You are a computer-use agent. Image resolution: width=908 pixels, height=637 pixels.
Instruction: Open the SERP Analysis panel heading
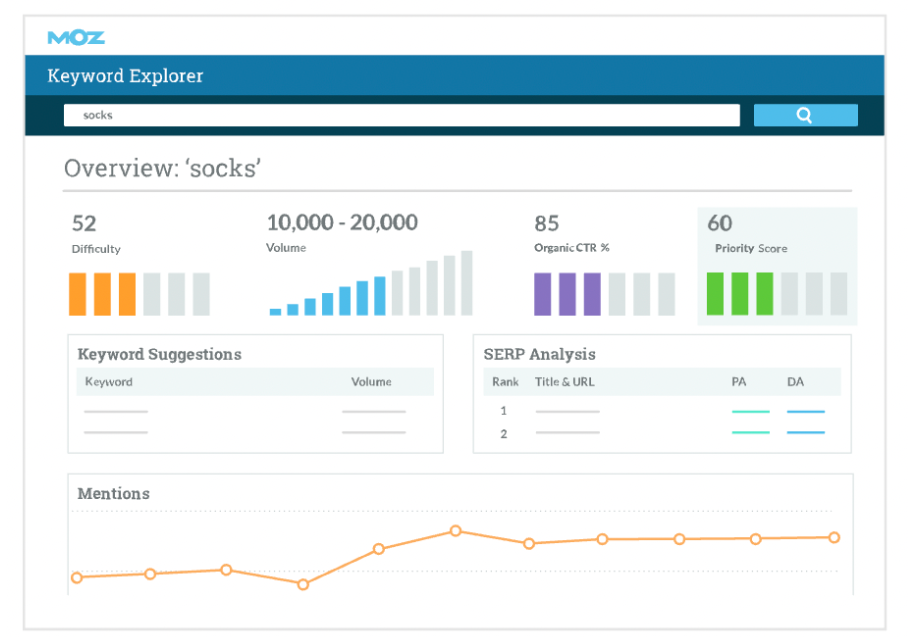539,354
